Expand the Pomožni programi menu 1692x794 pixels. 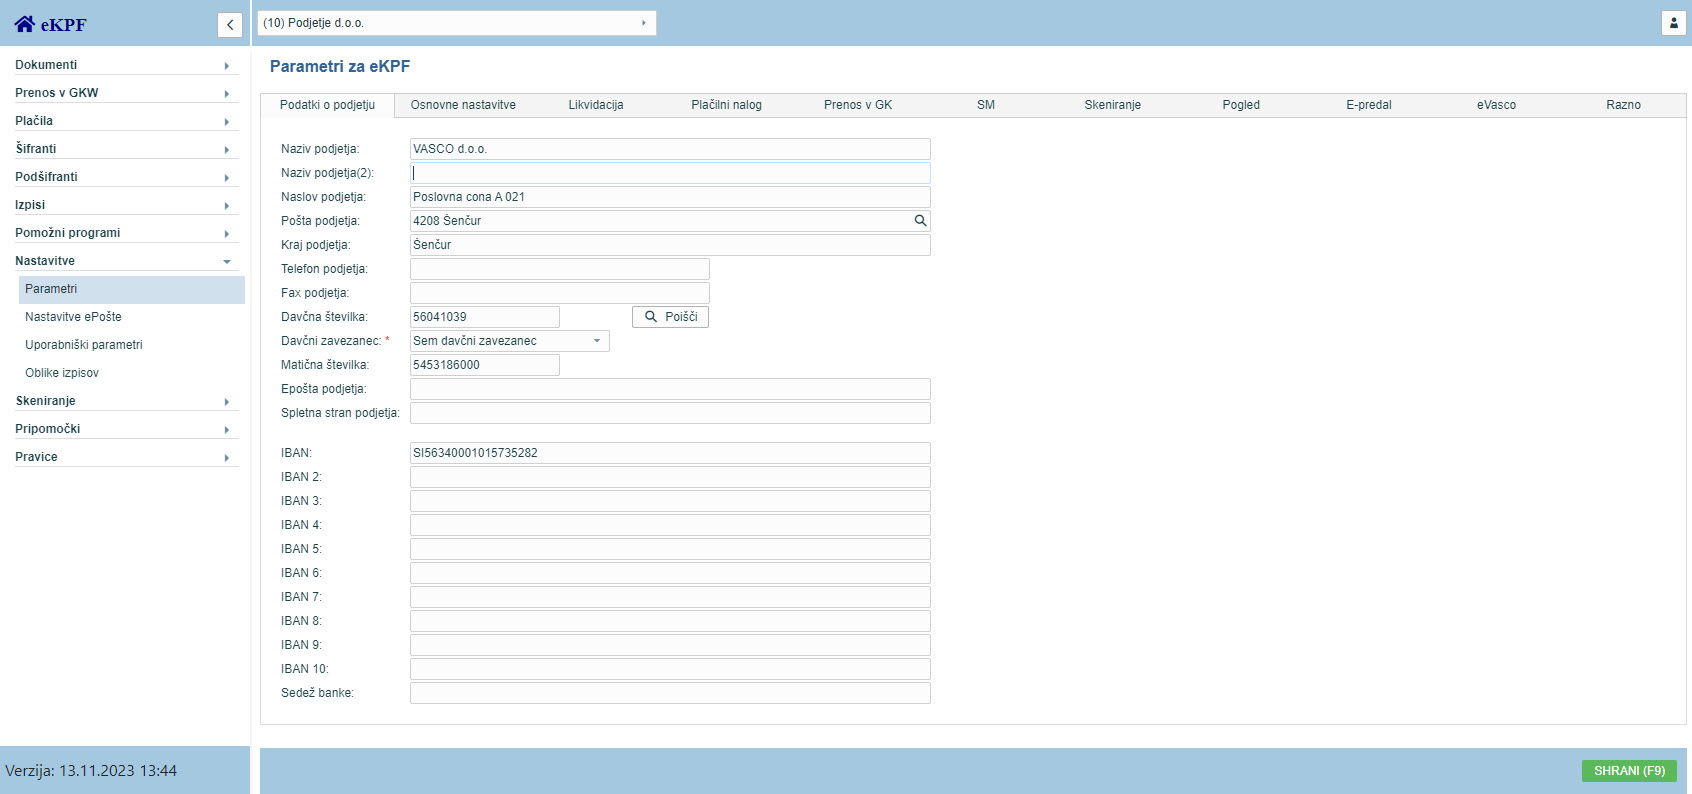[x=127, y=233]
